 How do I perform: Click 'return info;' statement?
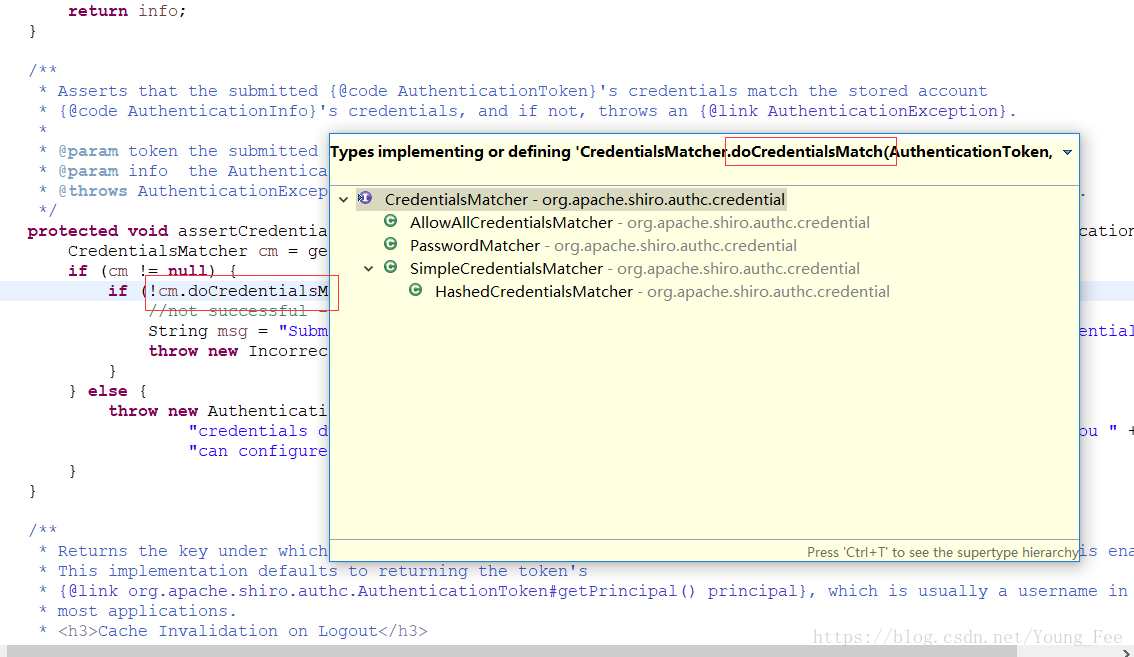127,11
